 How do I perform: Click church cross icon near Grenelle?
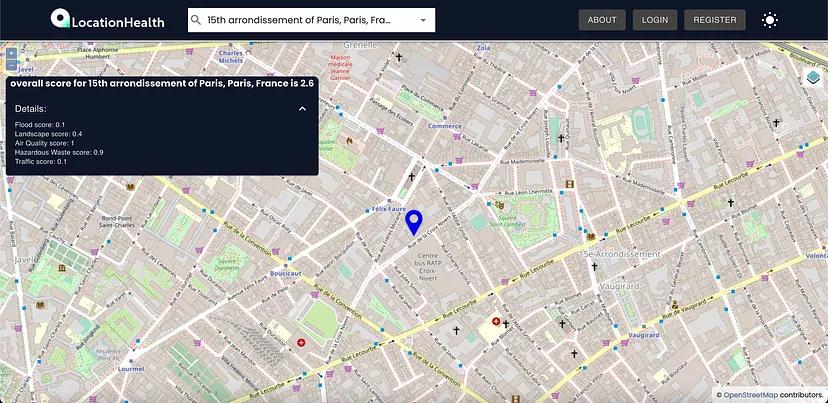pyautogui.click(x=399, y=57)
